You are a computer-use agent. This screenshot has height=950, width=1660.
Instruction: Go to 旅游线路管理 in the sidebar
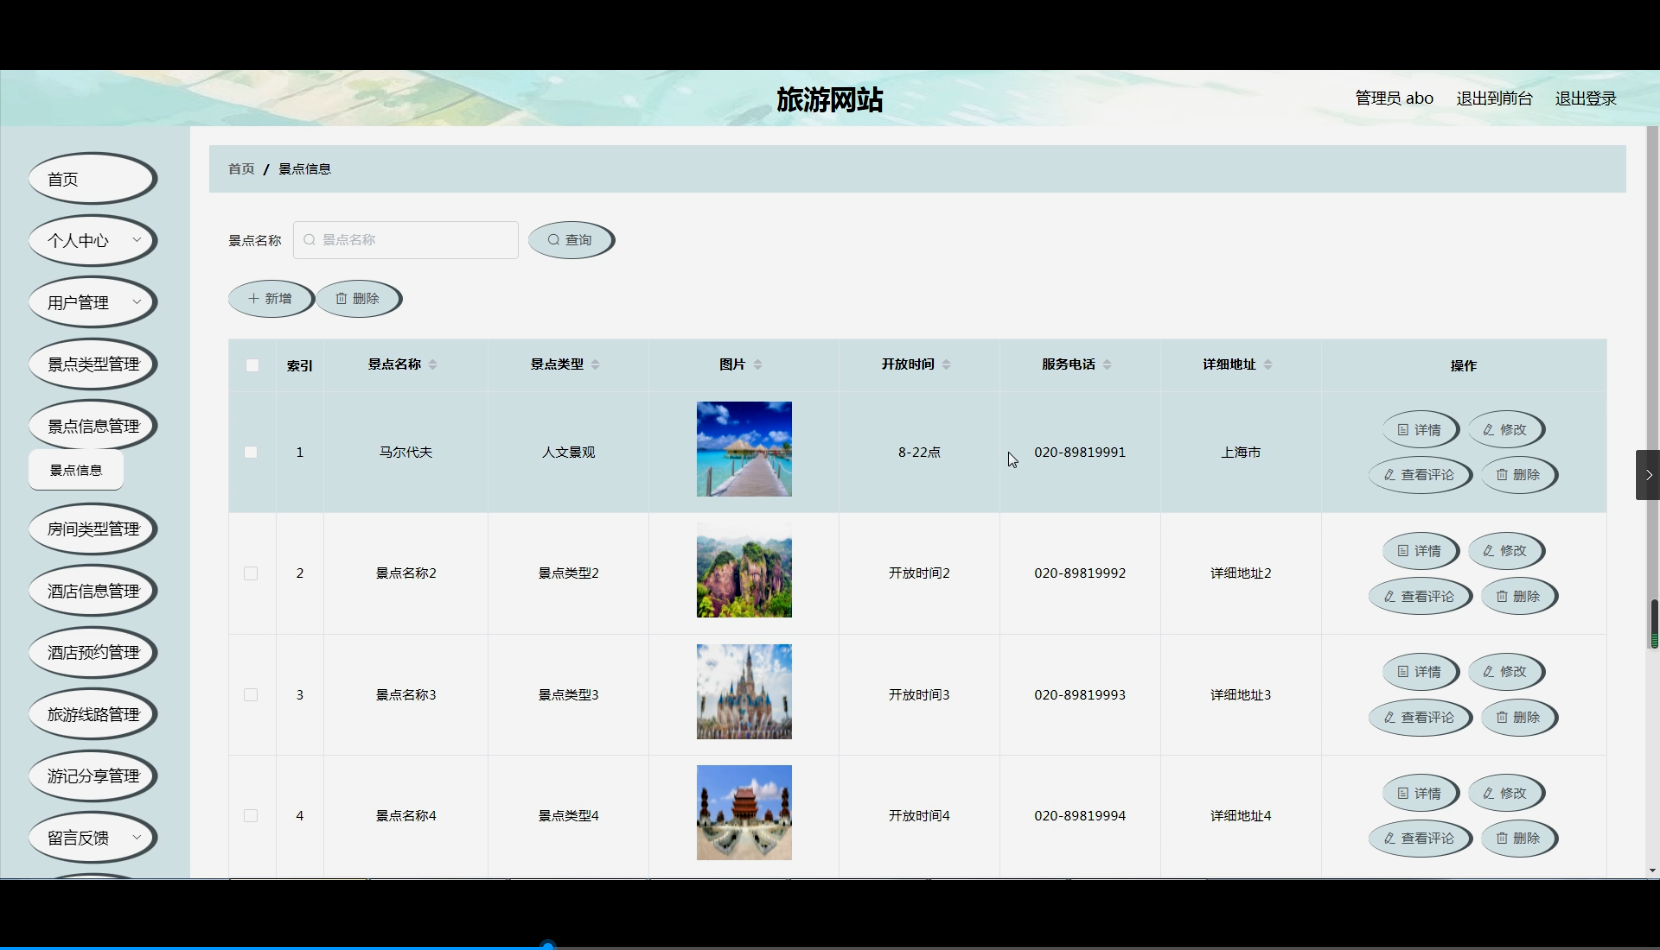(93, 714)
